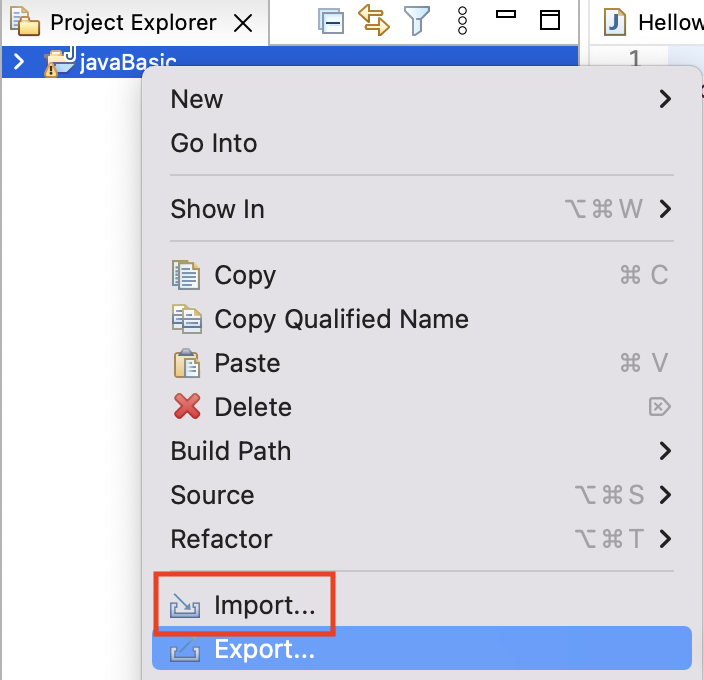Open the Build Path submenu
The width and height of the screenshot is (704, 680).
point(422,451)
